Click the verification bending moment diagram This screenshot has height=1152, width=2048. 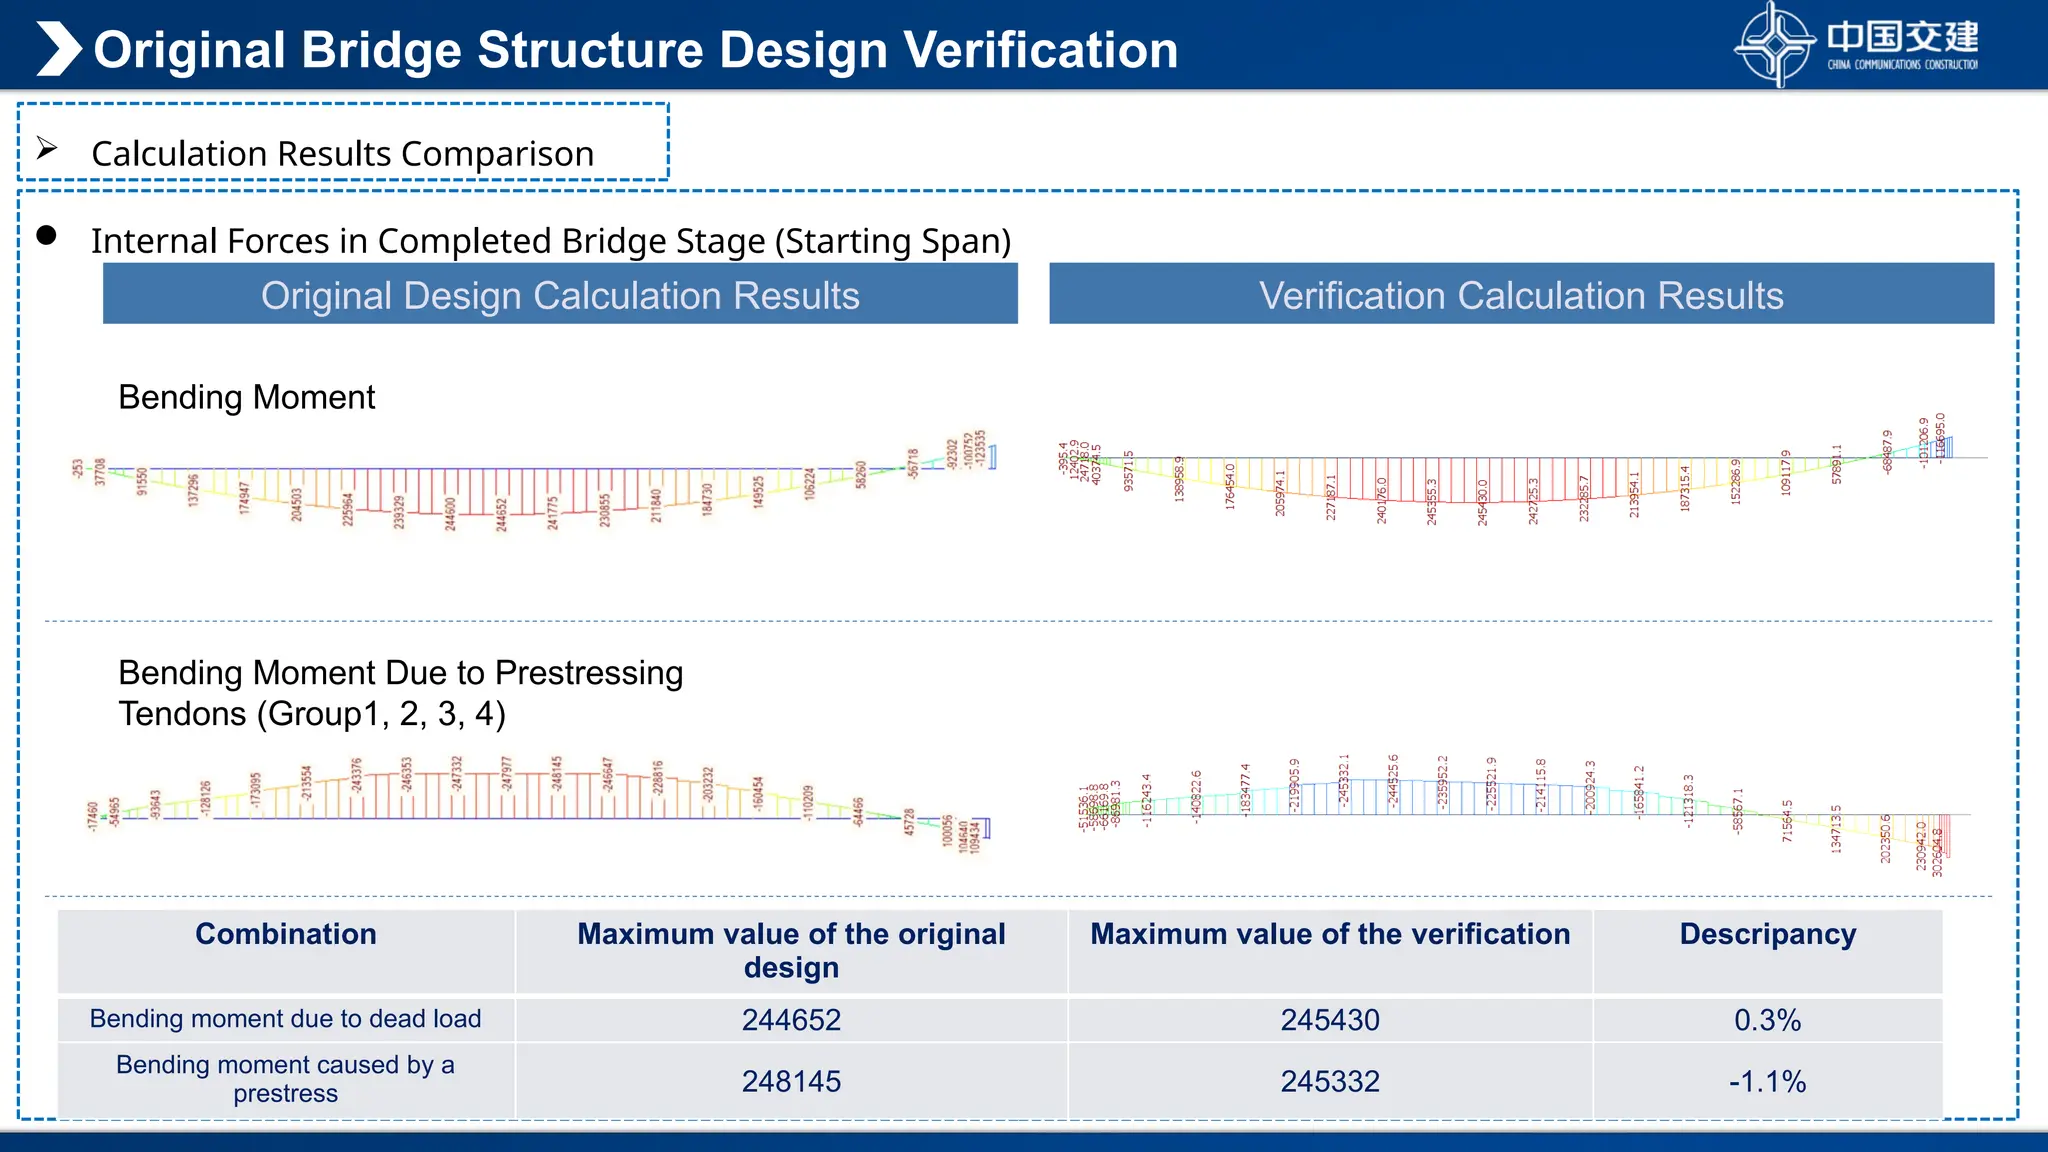pyautogui.click(x=1522, y=470)
